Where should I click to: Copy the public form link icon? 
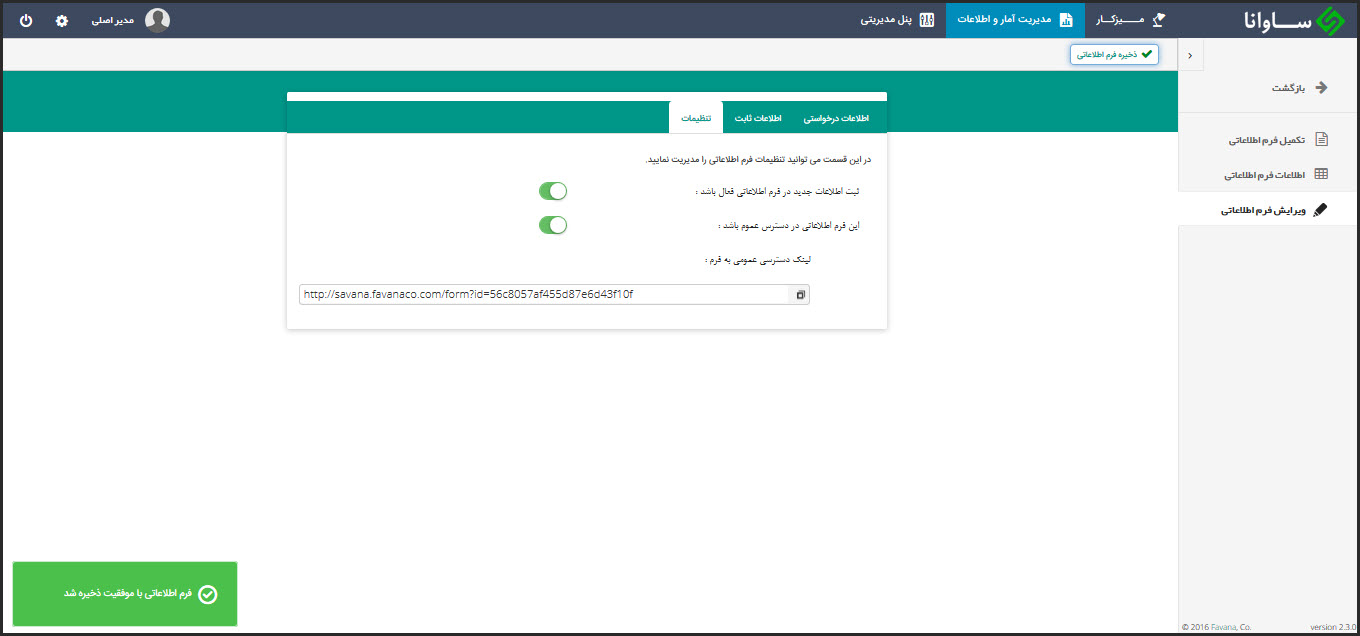pos(800,295)
